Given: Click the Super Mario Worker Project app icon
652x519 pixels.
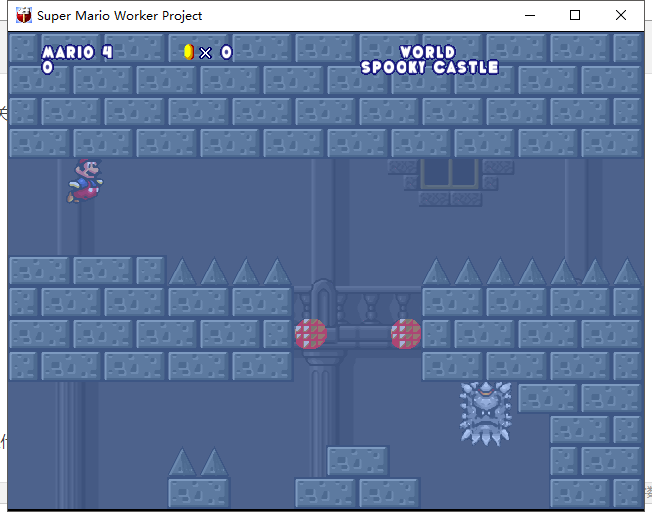Looking at the screenshot, I should point(24,16).
